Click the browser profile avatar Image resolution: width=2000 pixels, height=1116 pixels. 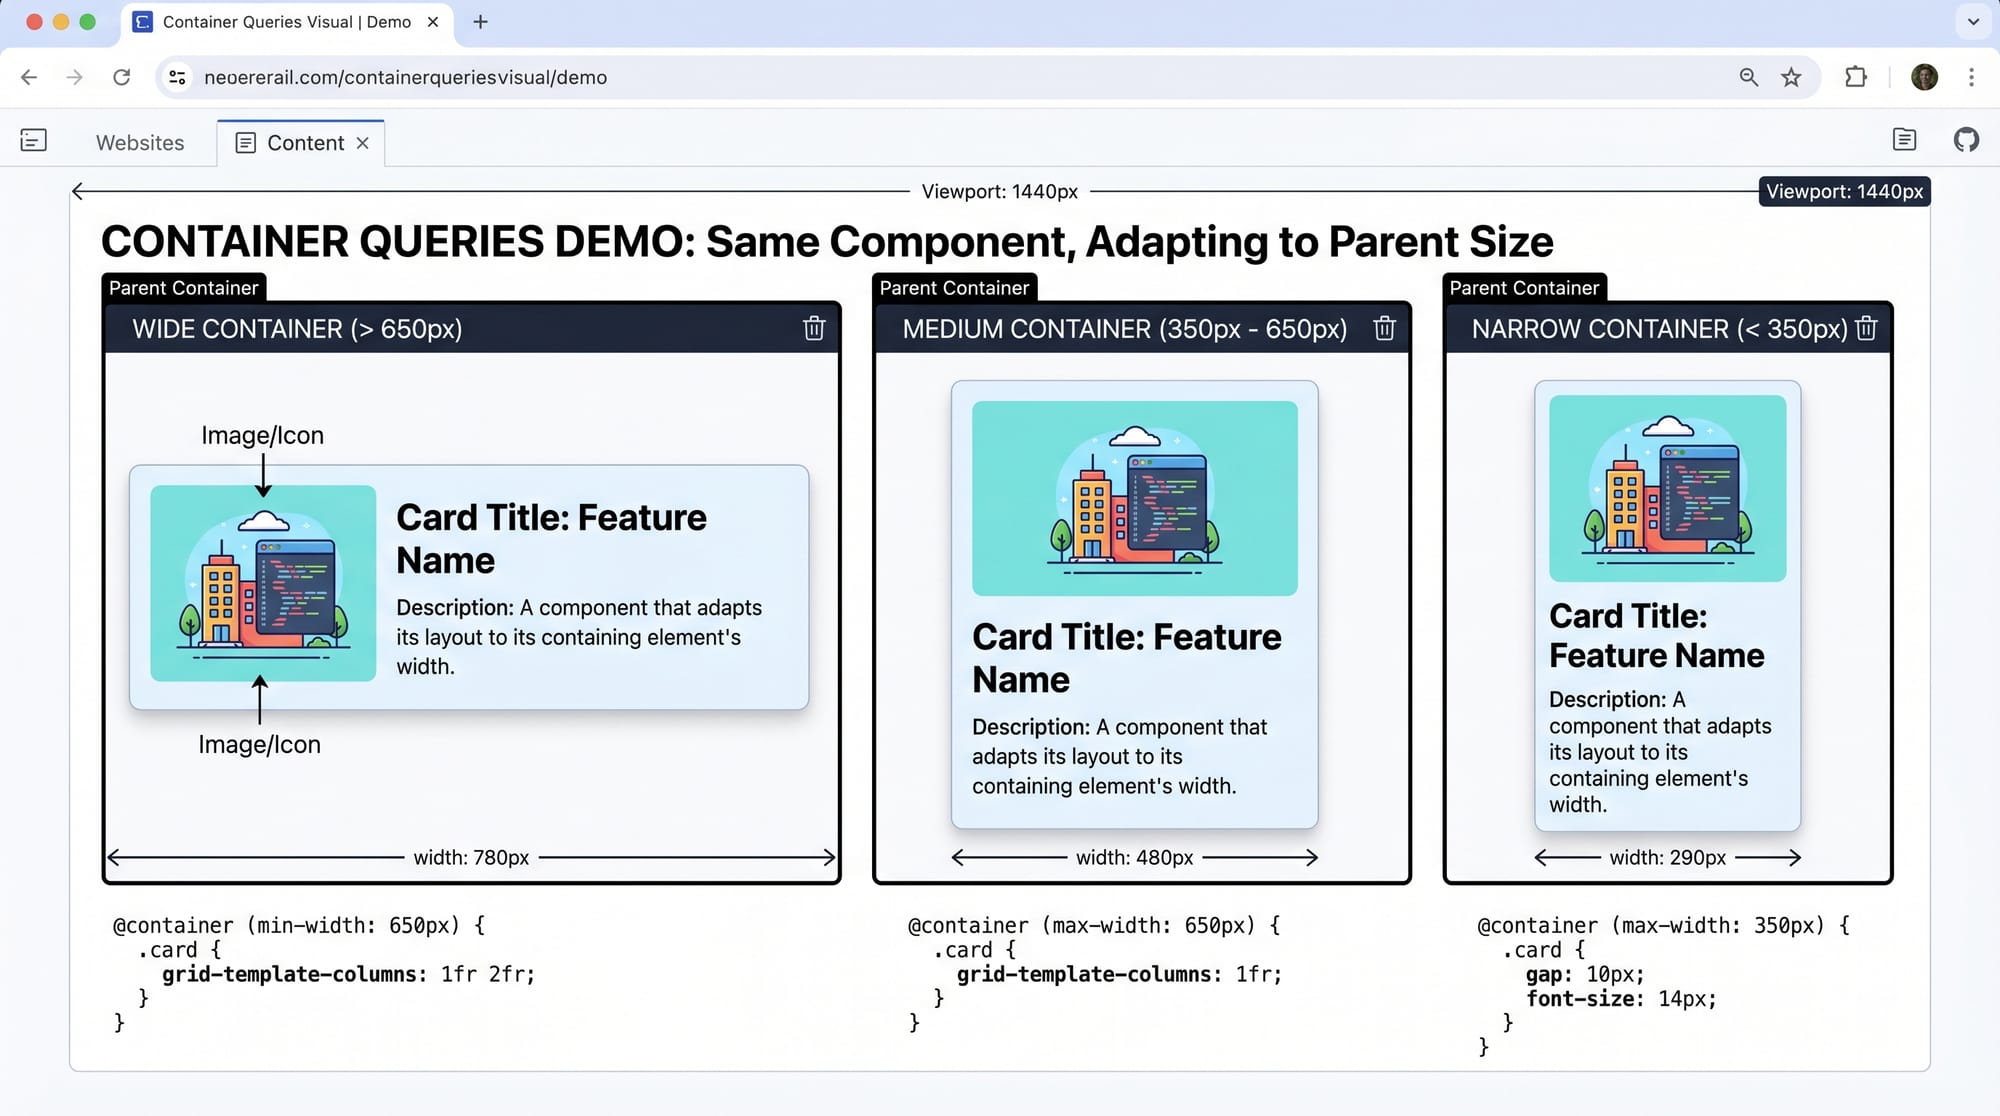[1923, 76]
